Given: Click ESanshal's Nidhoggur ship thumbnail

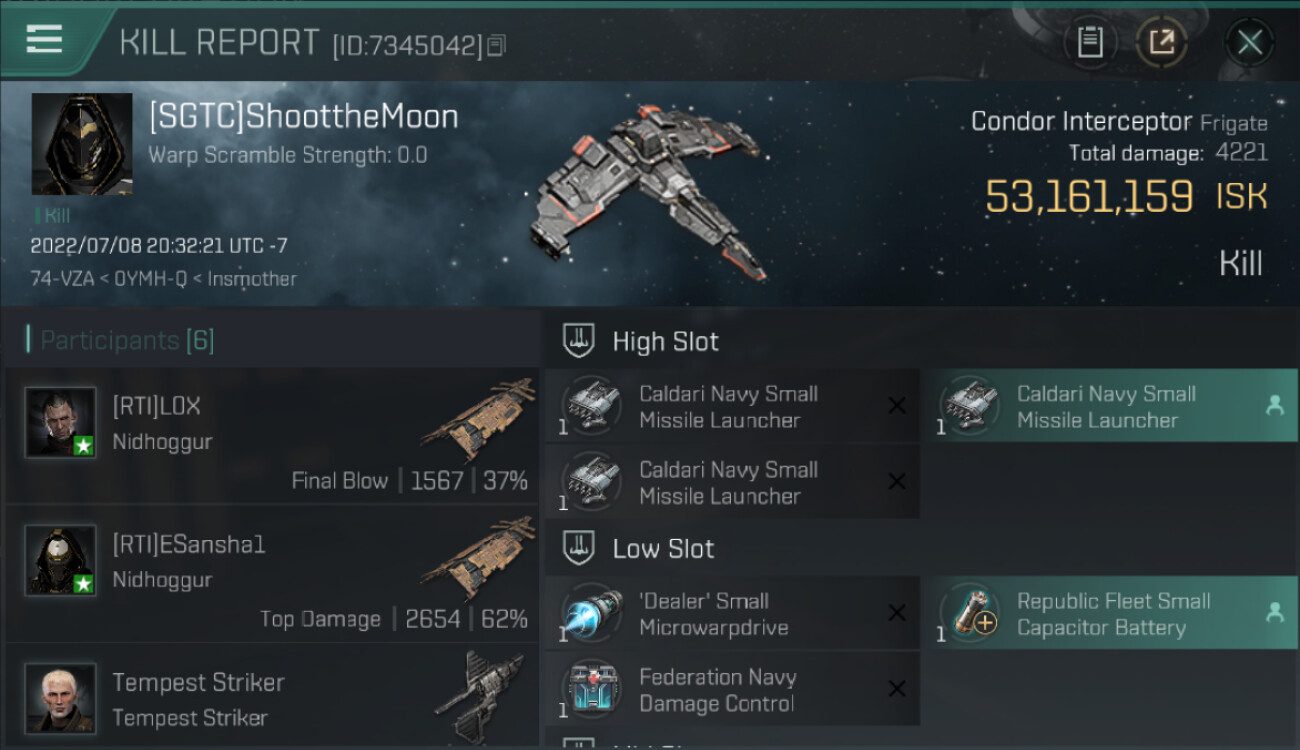Looking at the screenshot, I should (478, 557).
